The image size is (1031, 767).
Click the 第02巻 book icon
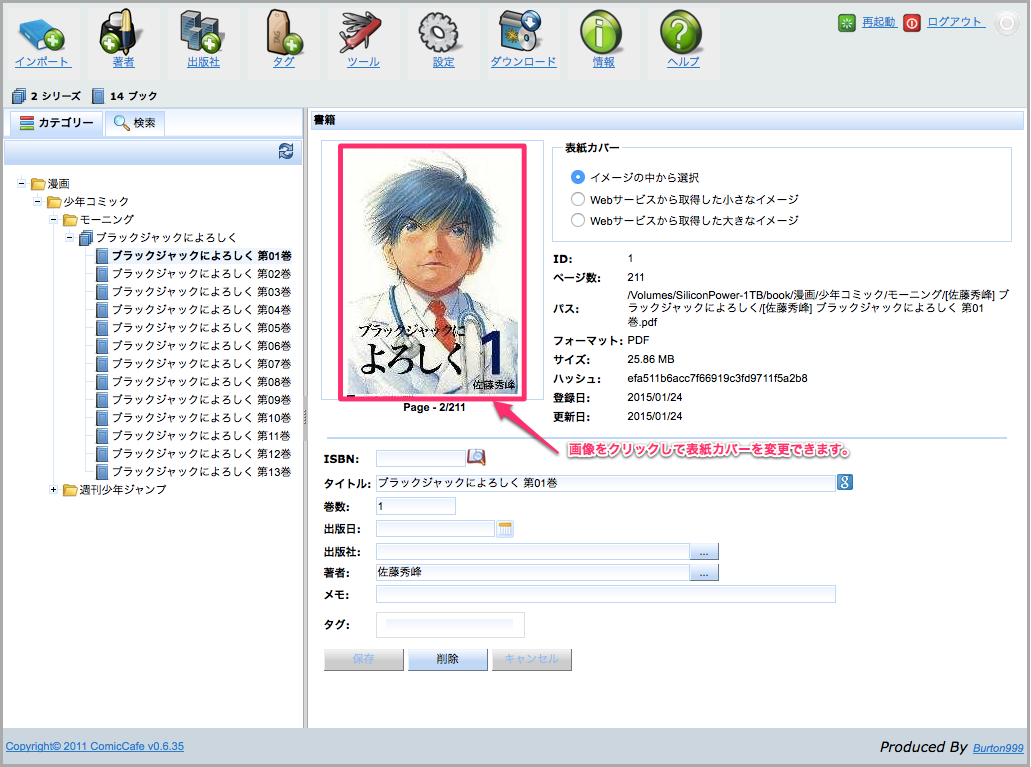coord(102,274)
